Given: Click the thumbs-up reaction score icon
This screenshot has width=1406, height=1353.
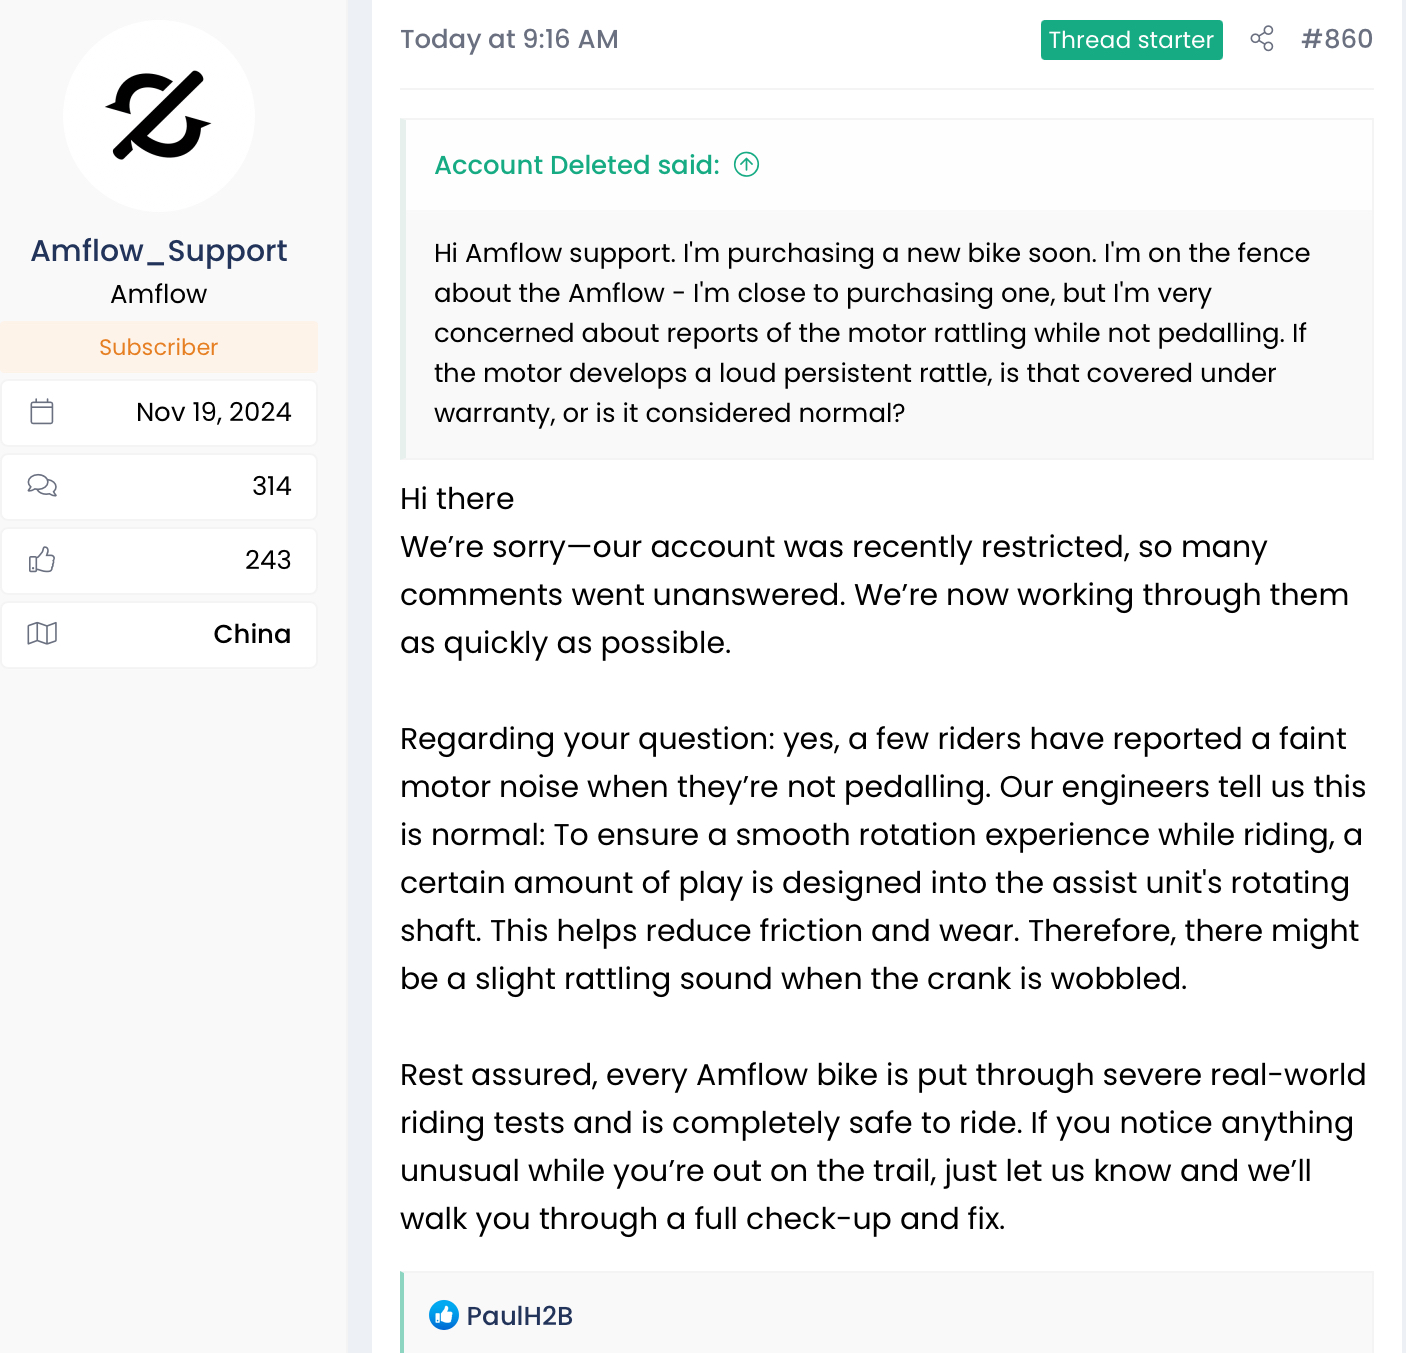Looking at the screenshot, I should pos(42,560).
